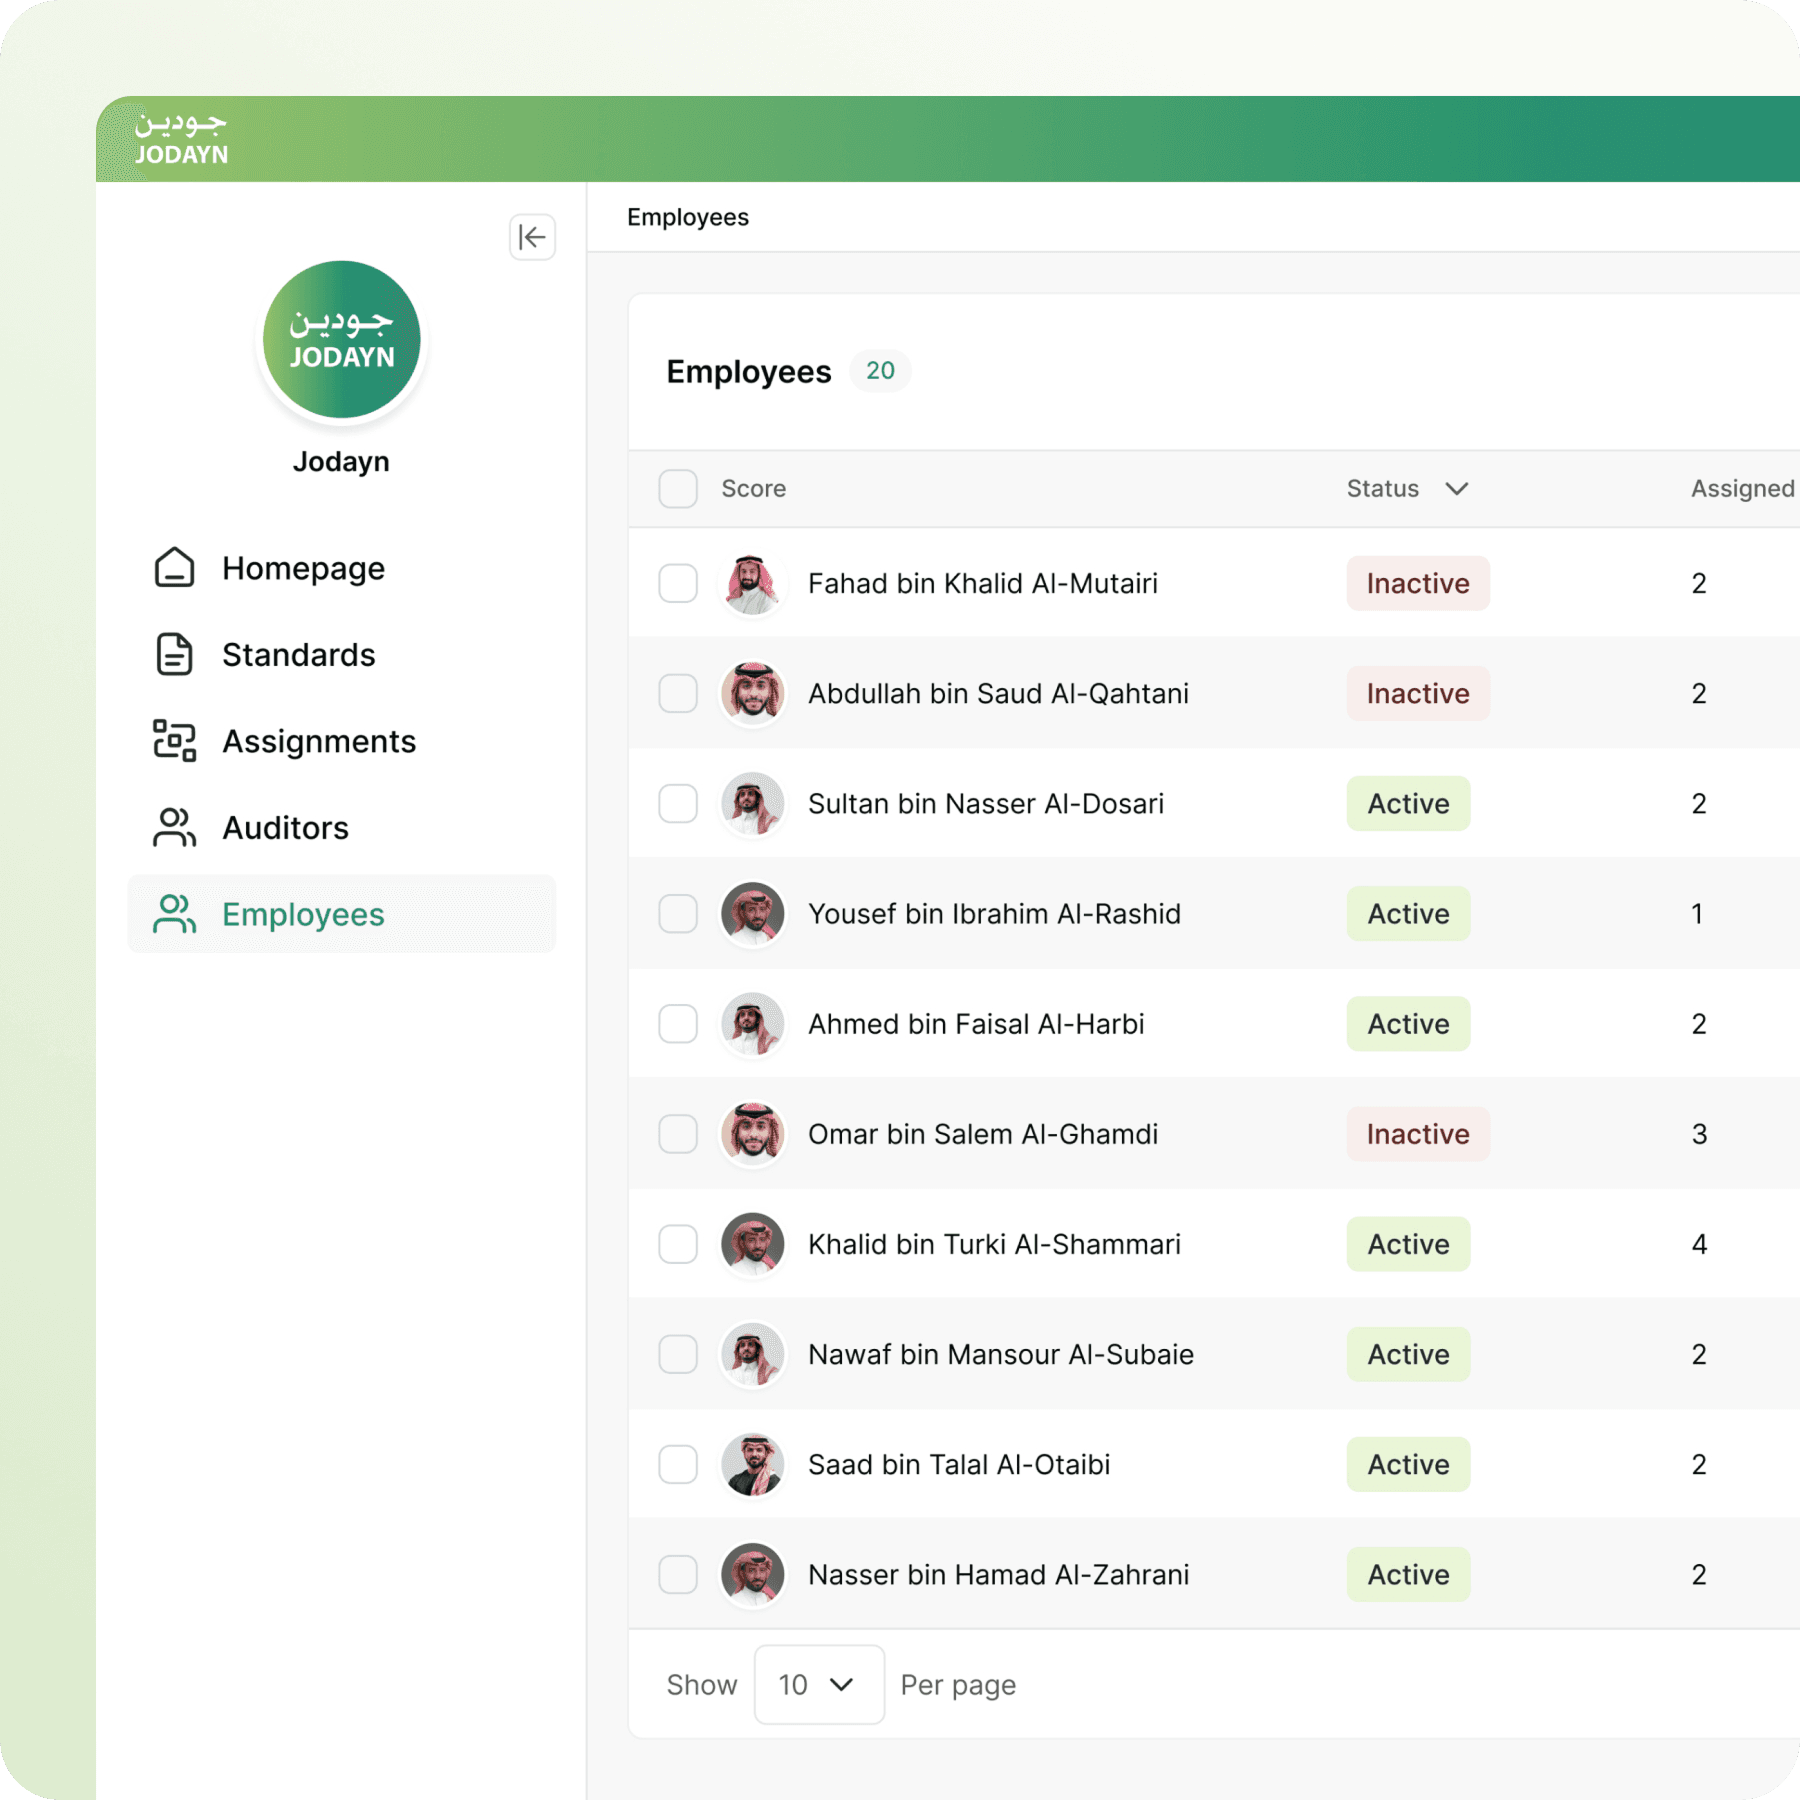Screen dimensions: 1800x1800
Task: Collapse the sidebar with the arrow icon
Action: click(532, 237)
